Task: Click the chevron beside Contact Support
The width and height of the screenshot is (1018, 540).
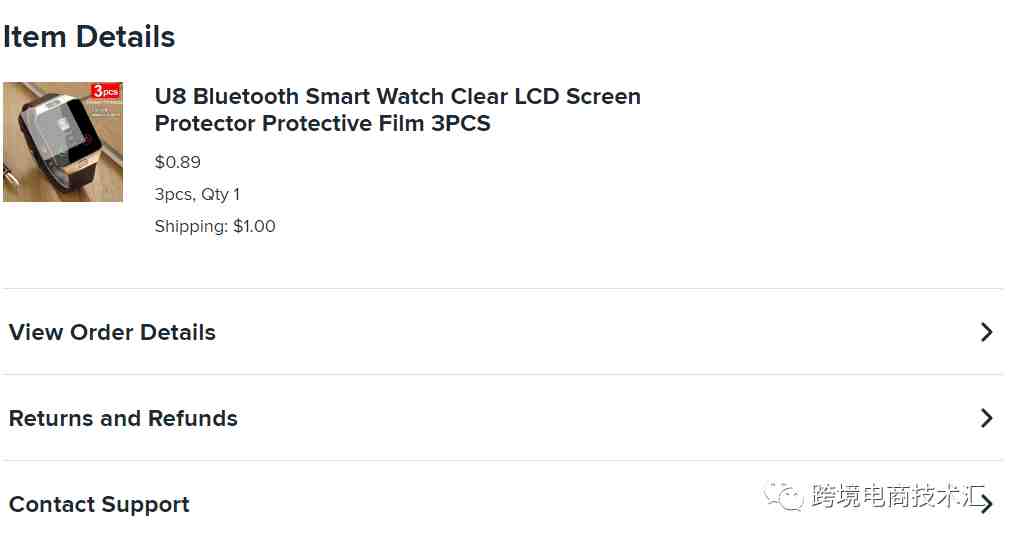Action: pyautogui.click(x=987, y=504)
